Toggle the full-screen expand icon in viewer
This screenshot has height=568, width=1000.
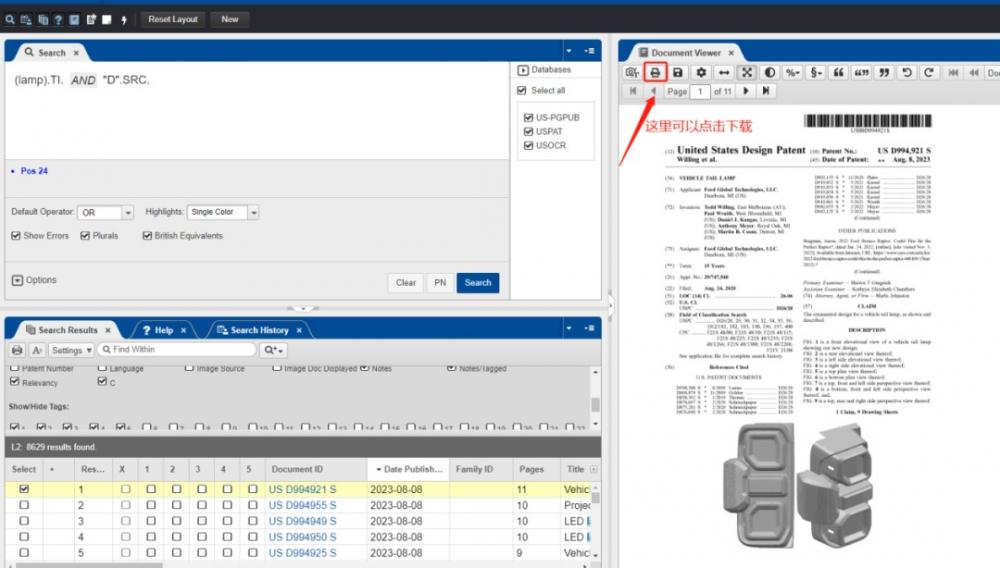[747, 73]
